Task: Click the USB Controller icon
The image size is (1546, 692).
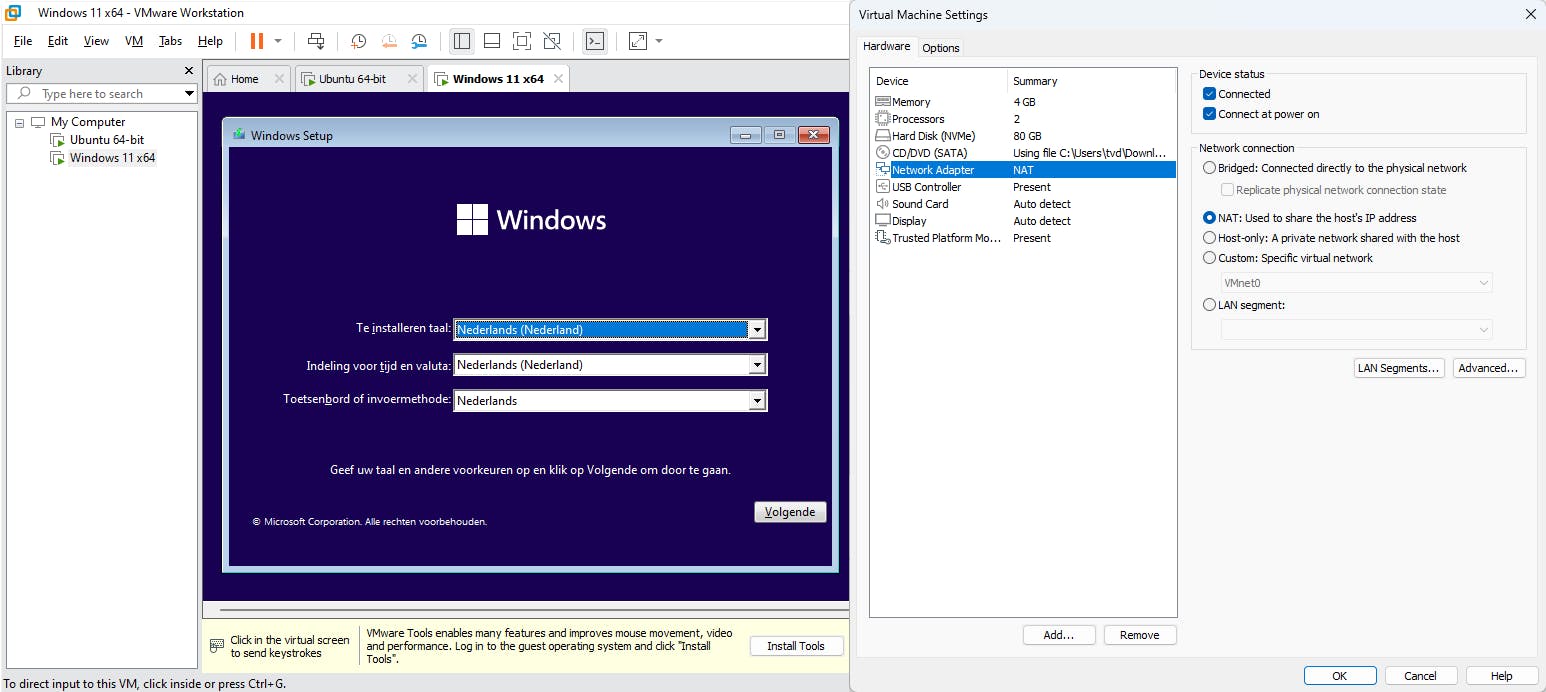Action: pos(882,187)
